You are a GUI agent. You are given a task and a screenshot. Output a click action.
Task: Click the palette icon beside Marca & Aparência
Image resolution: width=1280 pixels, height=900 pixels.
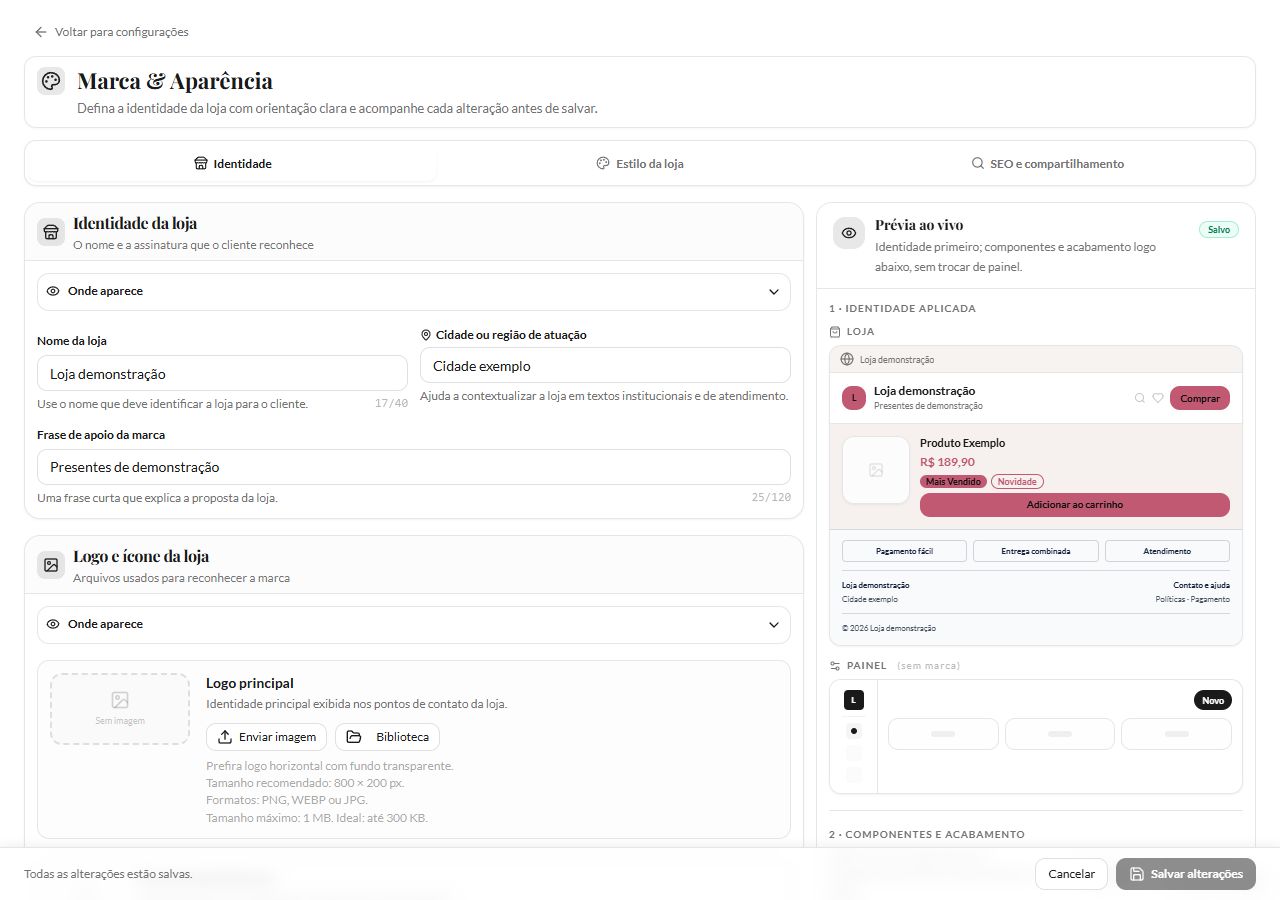click(51, 81)
